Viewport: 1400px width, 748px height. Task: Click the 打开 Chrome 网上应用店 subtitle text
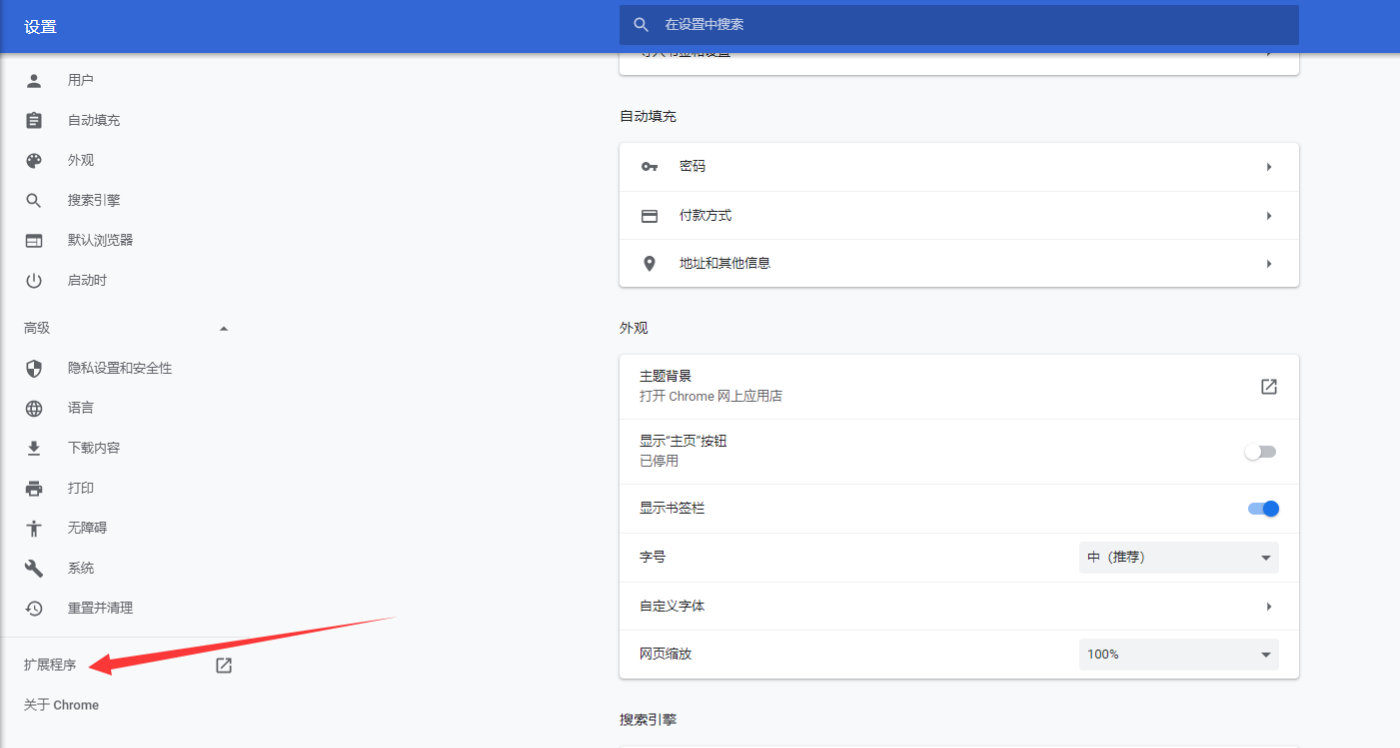pyautogui.click(x=711, y=396)
